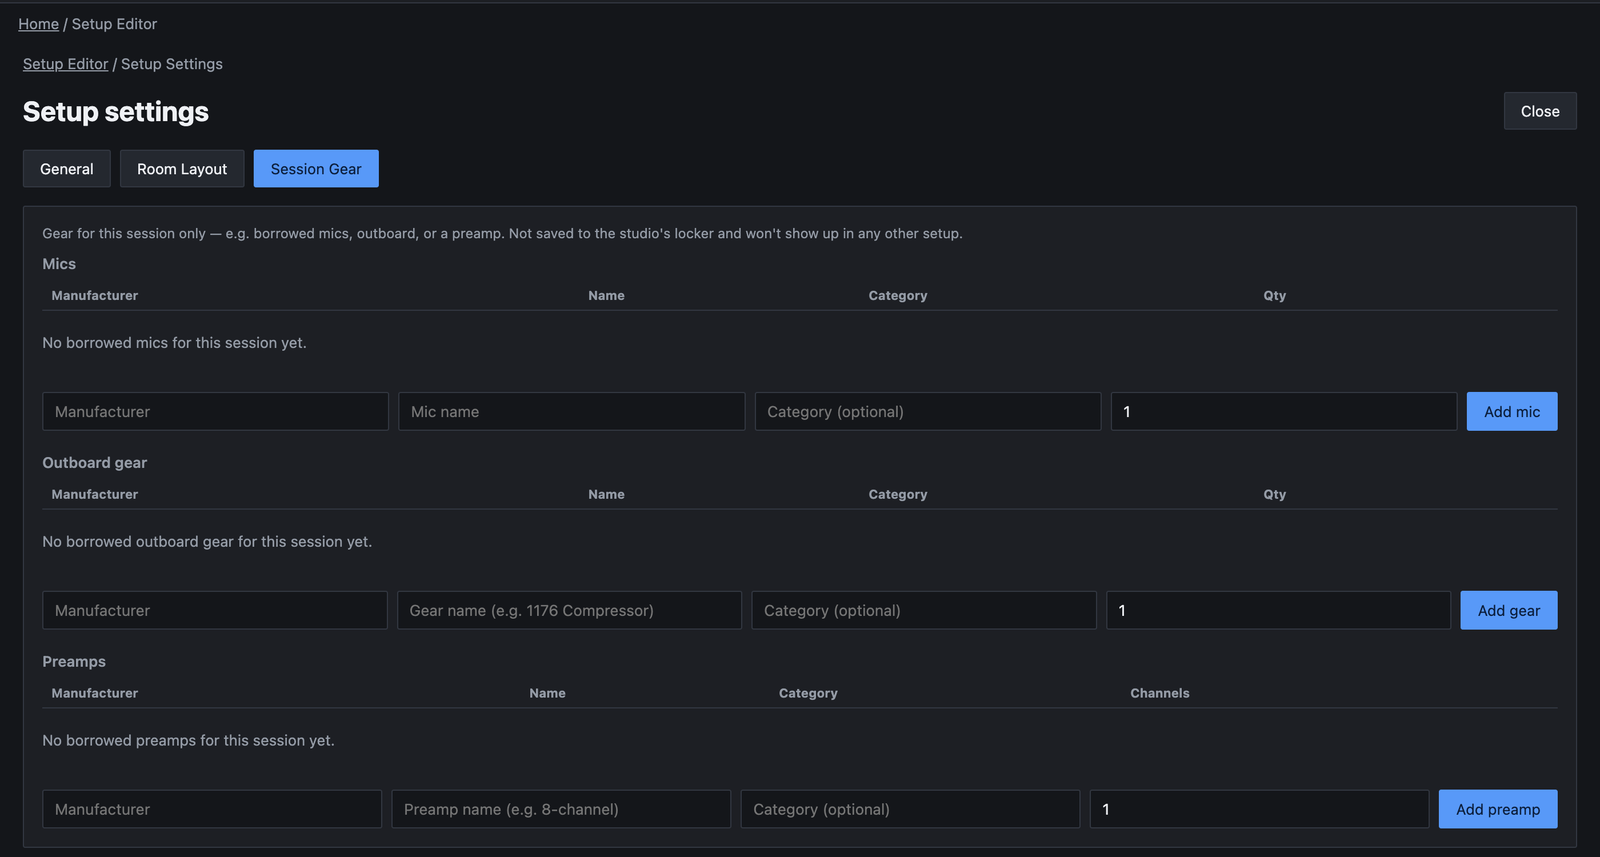Screen dimensions: 1600x857
Task: Click the Gear name (e.g. 1176 Compressor) field
Action: pyautogui.click(x=569, y=610)
